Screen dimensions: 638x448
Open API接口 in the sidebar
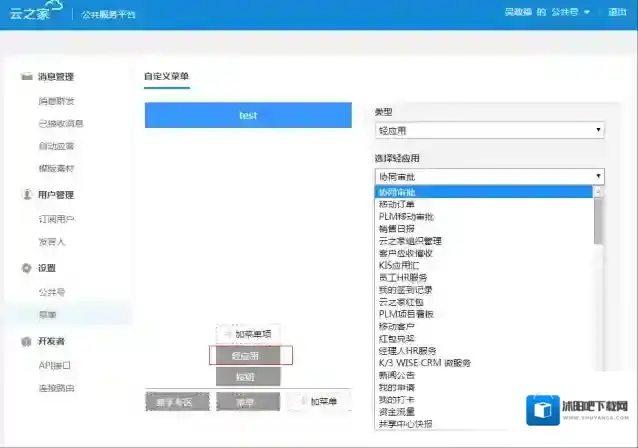tap(54, 365)
